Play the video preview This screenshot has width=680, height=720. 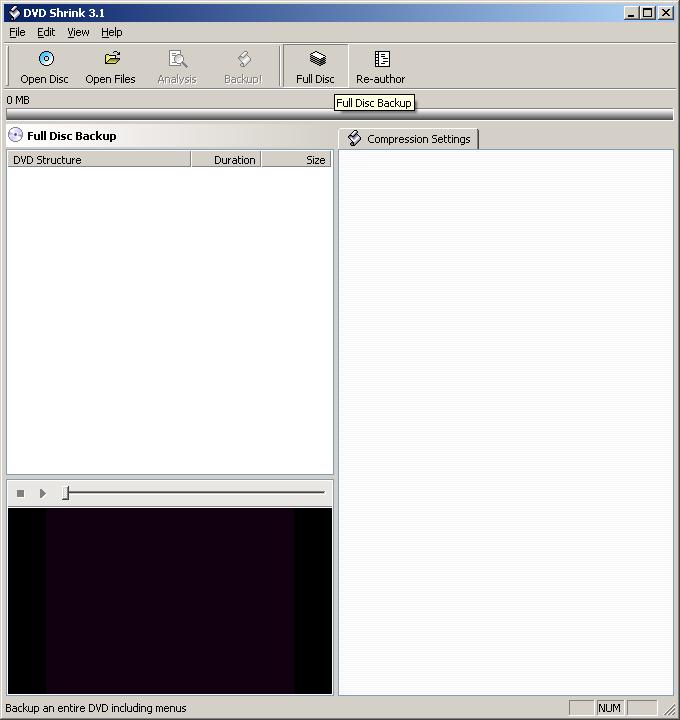[42, 493]
